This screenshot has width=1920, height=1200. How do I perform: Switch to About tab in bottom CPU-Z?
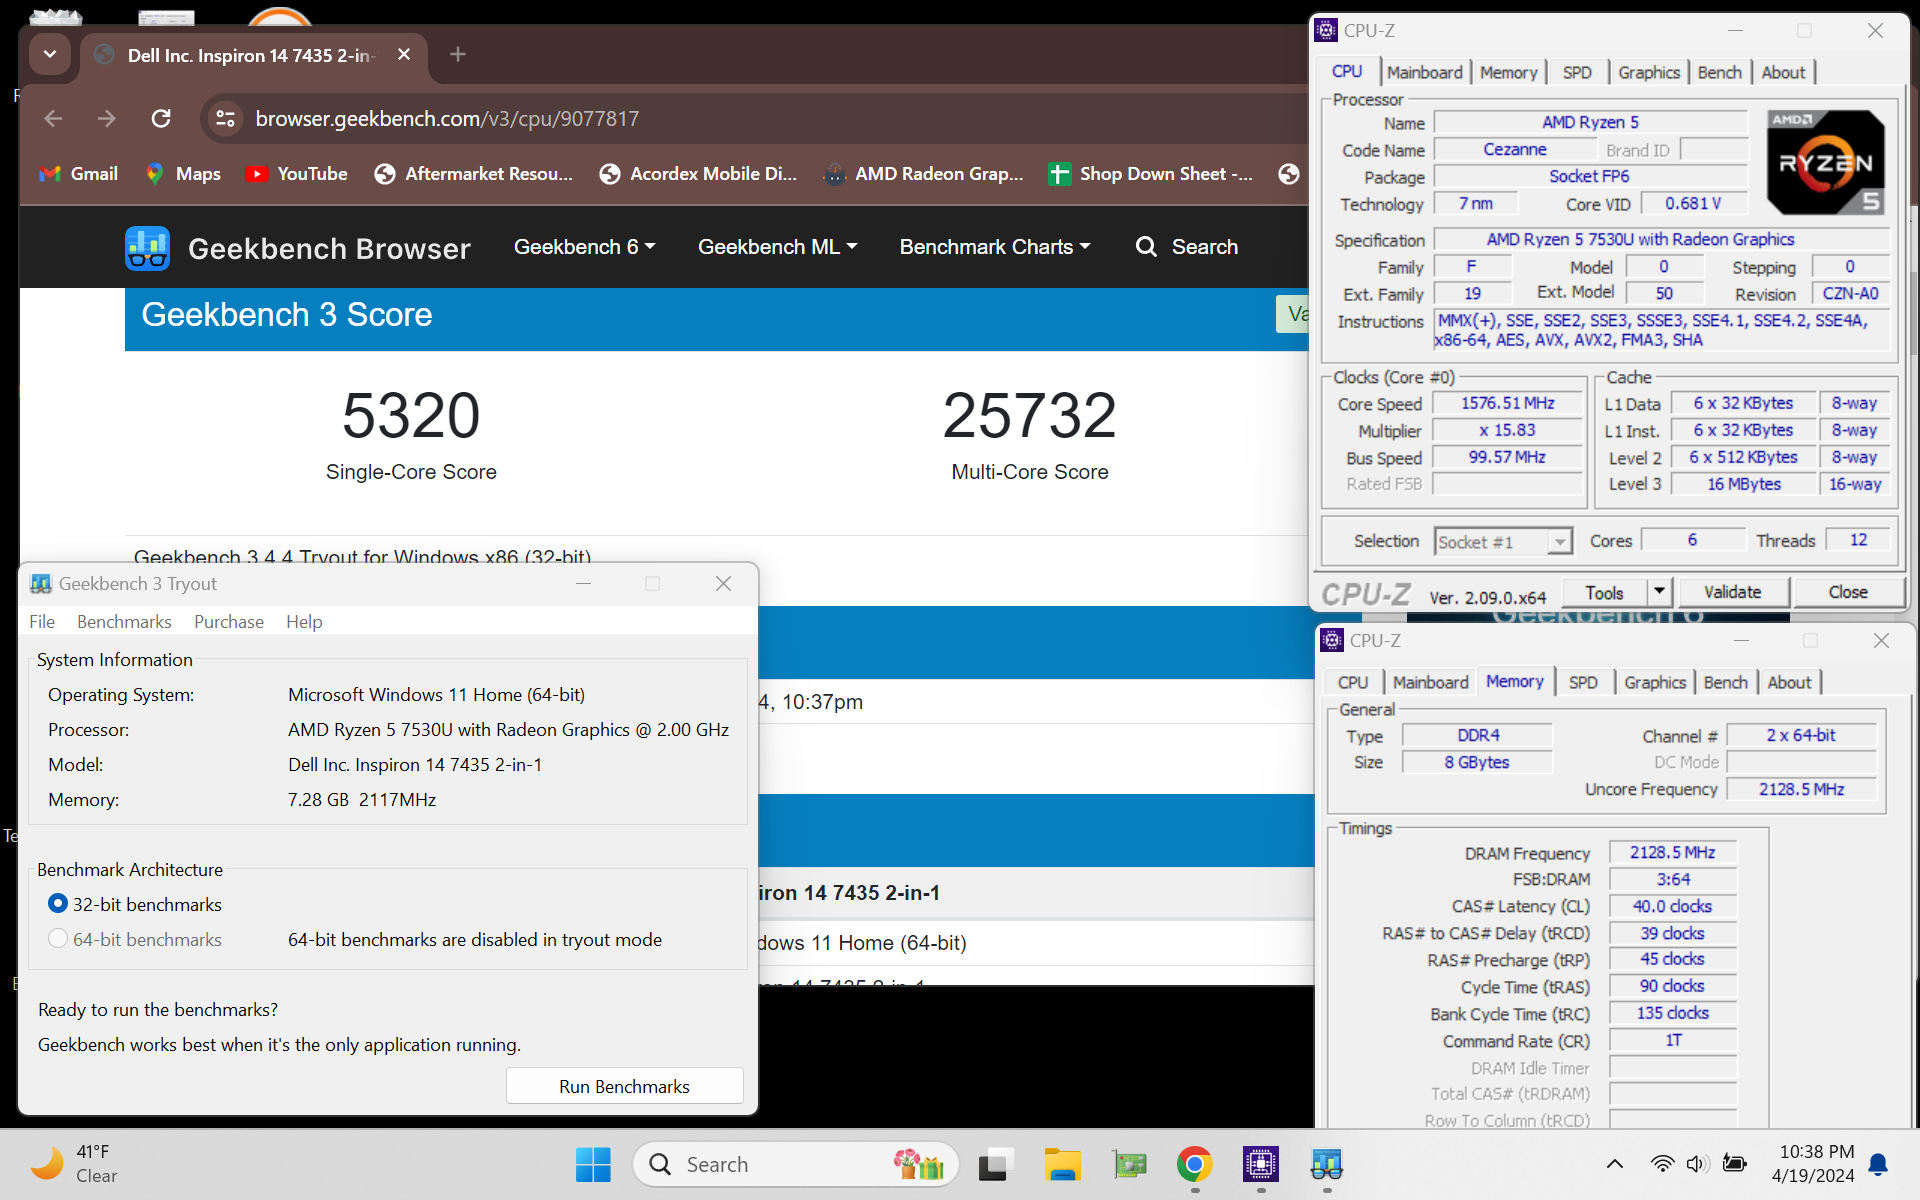click(1789, 682)
